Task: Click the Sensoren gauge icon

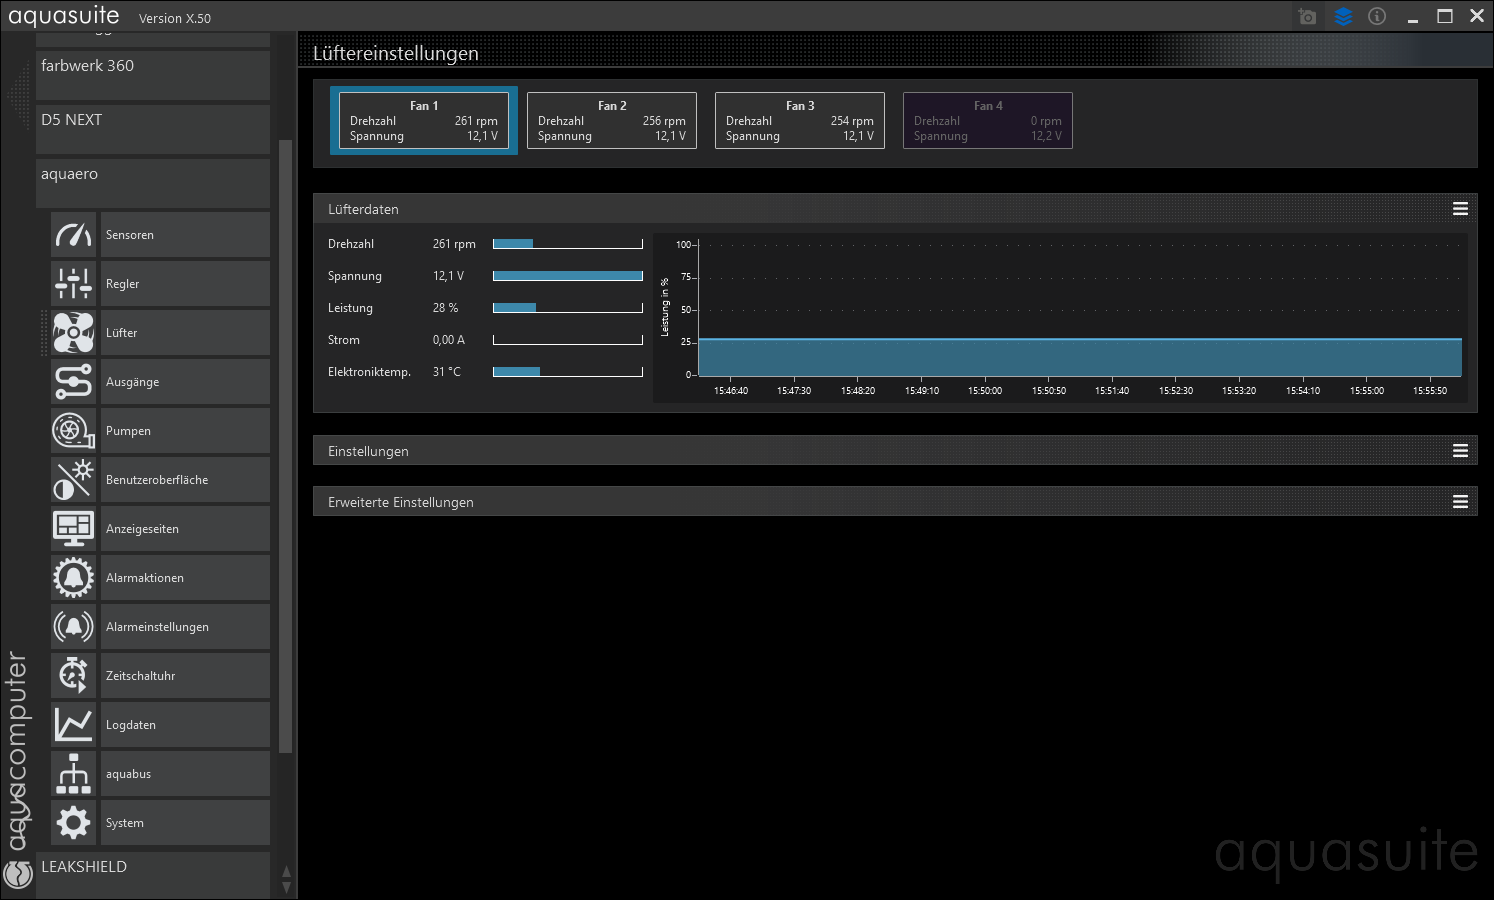Action: [x=73, y=235]
